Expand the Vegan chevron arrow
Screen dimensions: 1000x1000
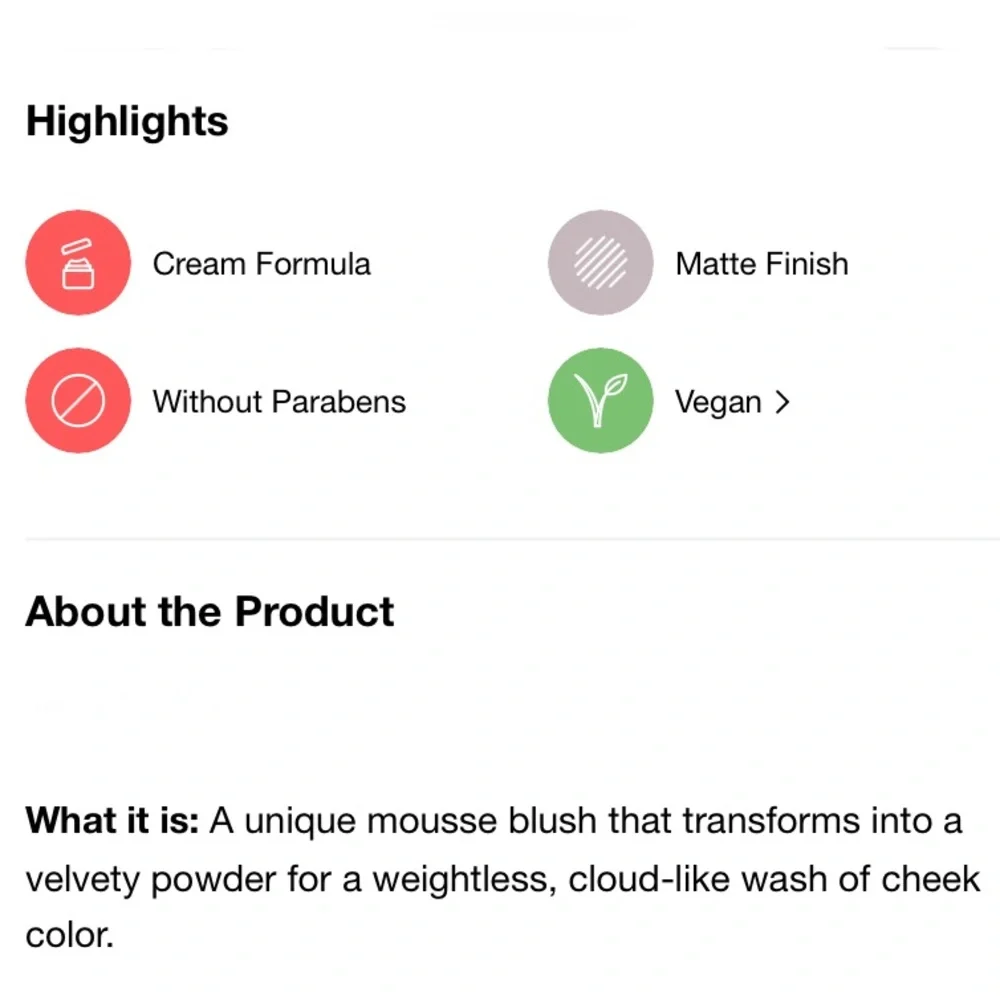(x=783, y=402)
